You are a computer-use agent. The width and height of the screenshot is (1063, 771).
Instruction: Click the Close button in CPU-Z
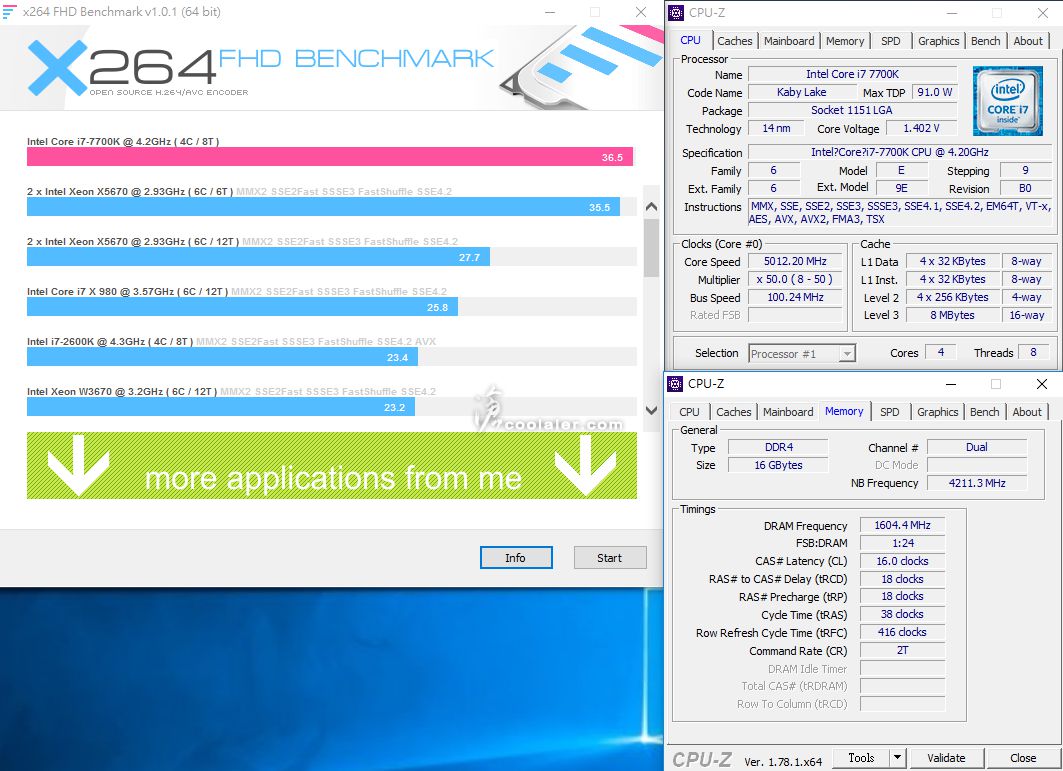click(x=1022, y=757)
